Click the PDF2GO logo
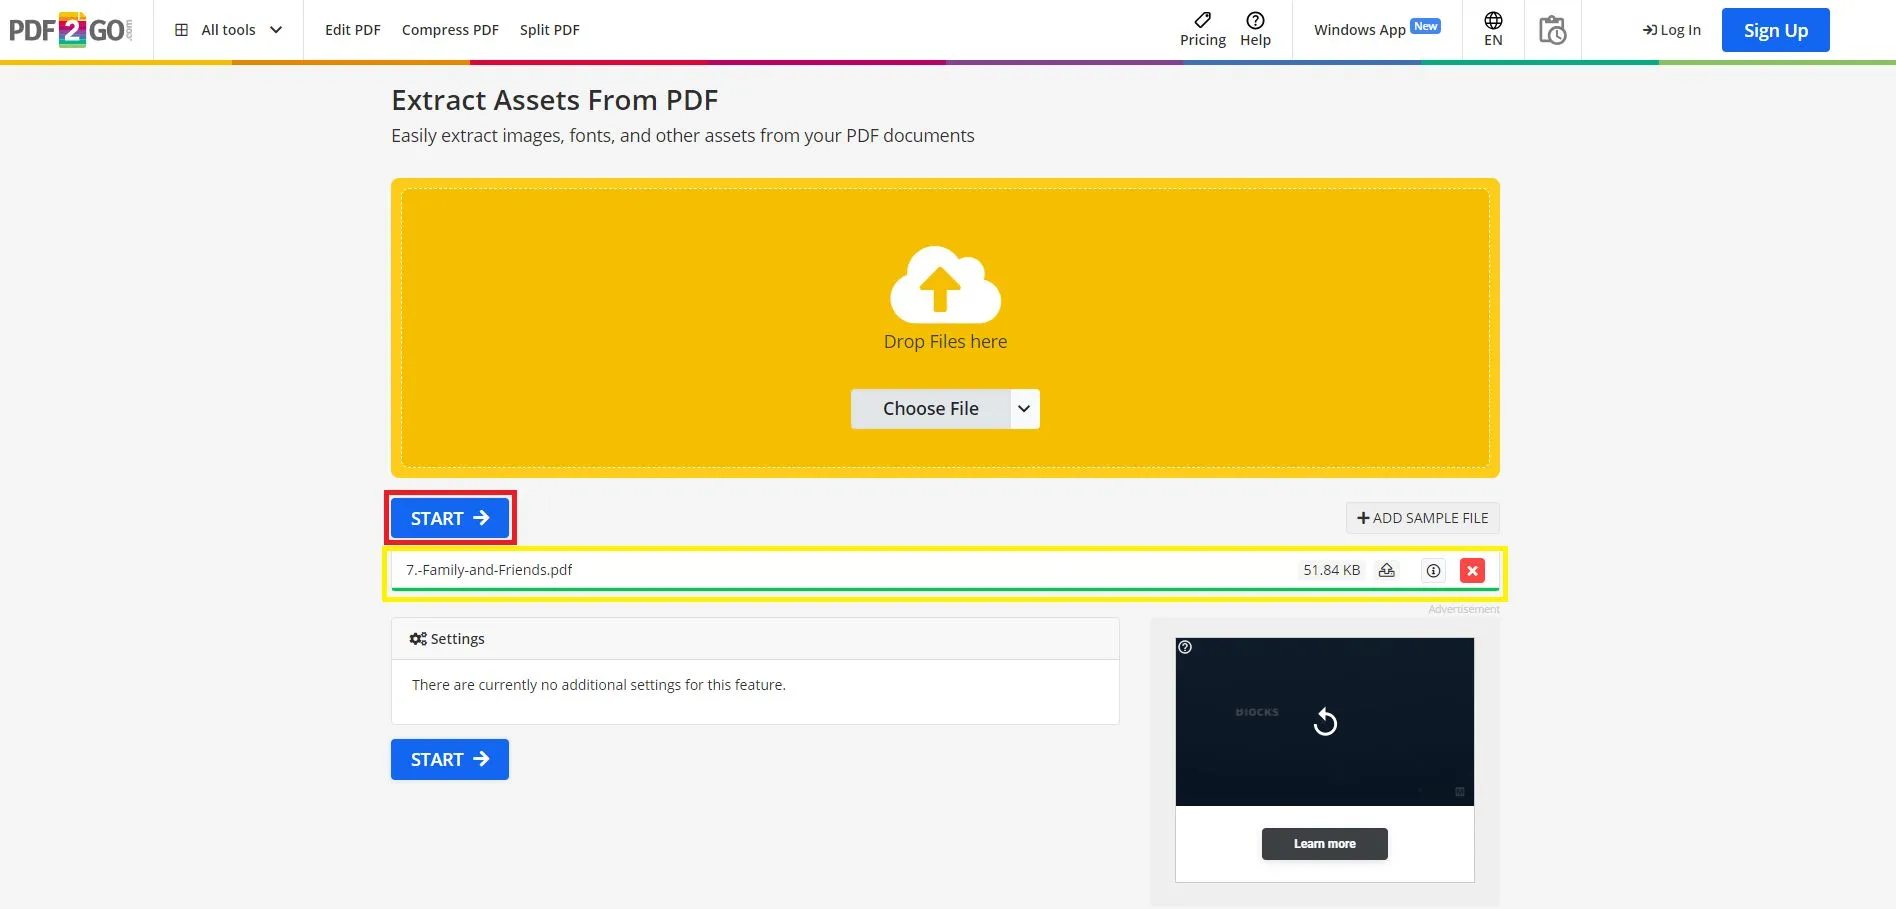Viewport: 1896px width, 909px height. pyautogui.click(x=70, y=30)
